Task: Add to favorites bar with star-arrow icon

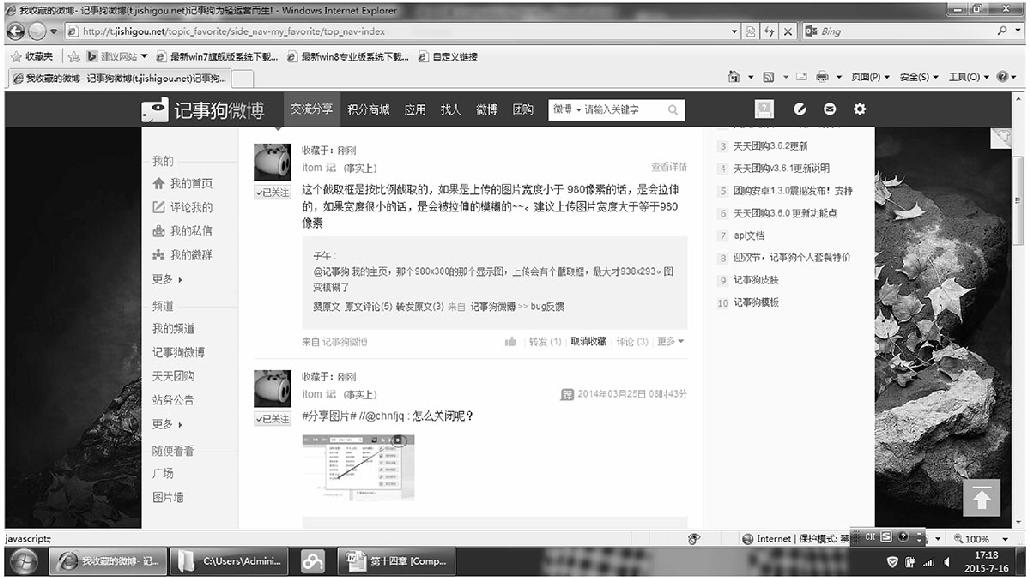Action: (74, 56)
